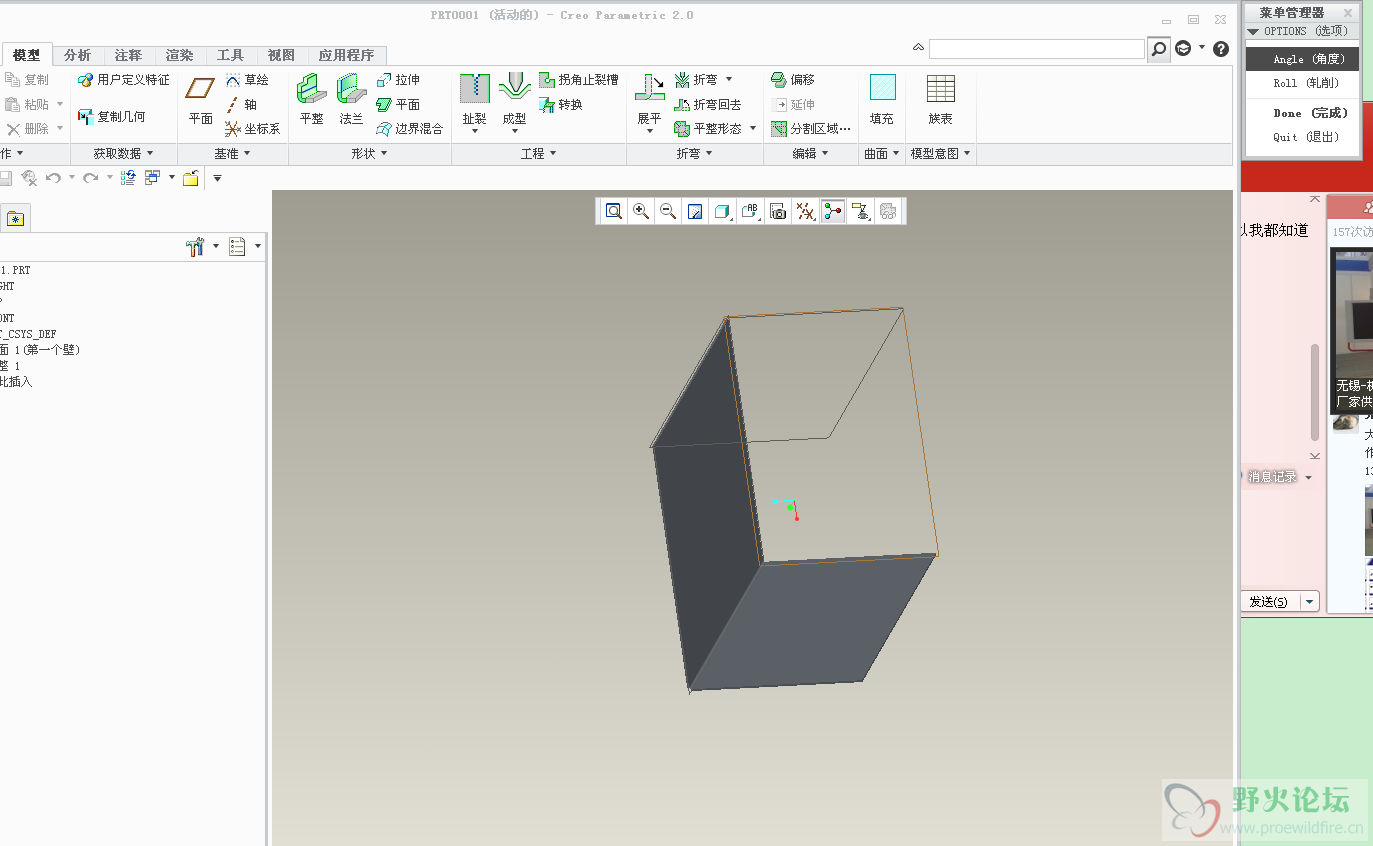The width and height of the screenshot is (1373, 846).
Task: Switch to the 应用程序 ribbon tab
Action: tap(346, 55)
